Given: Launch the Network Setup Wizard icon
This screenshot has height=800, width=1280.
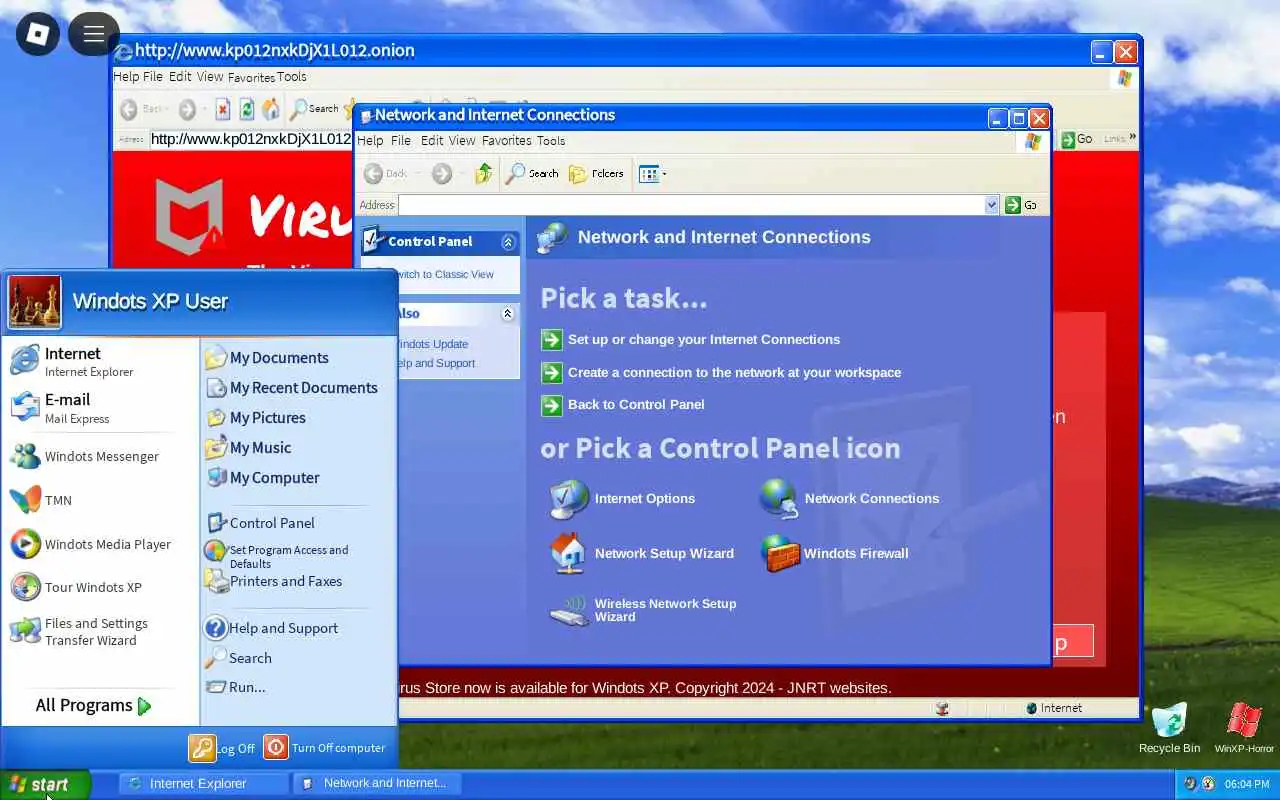Looking at the screenshot, I should click(x=642, y=553).
